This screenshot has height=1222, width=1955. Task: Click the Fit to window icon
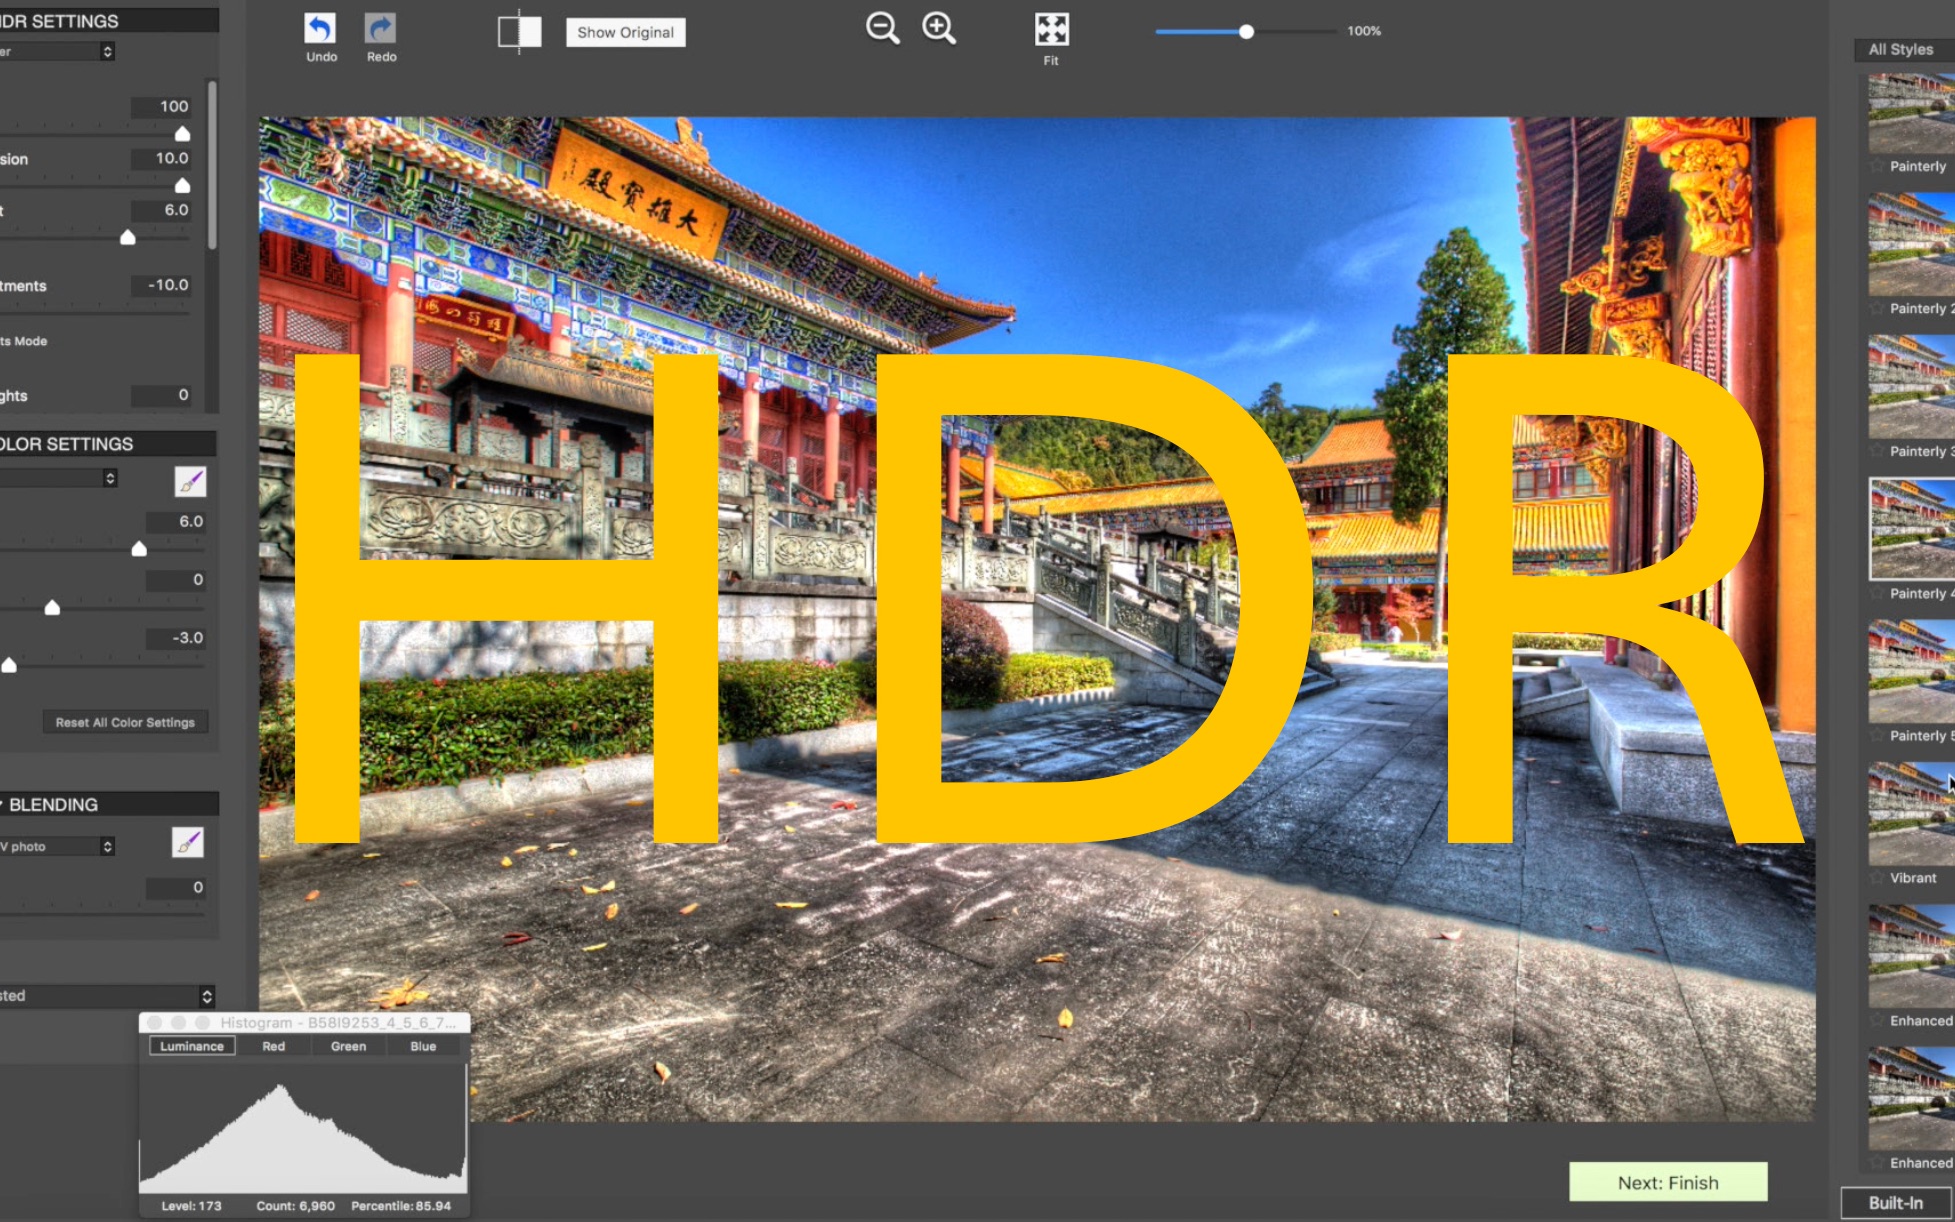1051,30
